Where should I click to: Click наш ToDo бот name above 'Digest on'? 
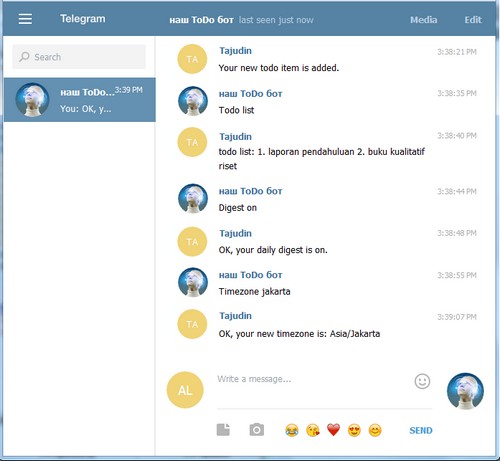point(250,191)
